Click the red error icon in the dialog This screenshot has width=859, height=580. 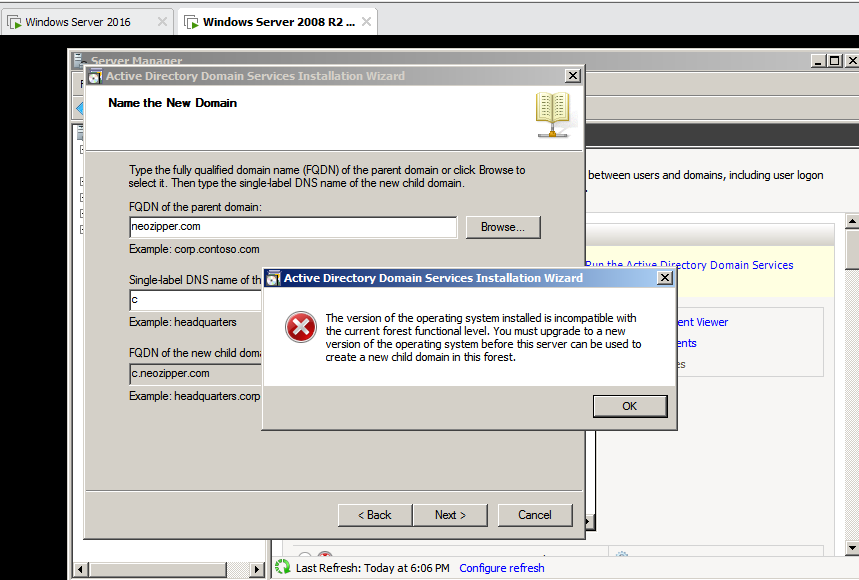coord(300,327)
